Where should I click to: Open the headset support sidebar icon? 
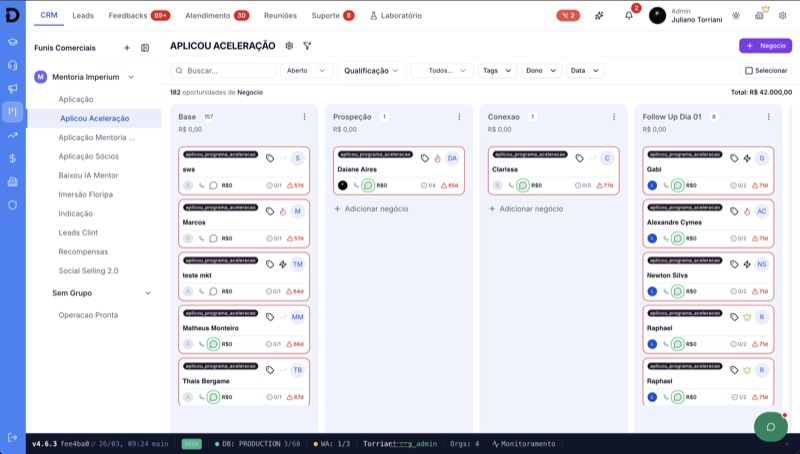[x=12, y=65]
